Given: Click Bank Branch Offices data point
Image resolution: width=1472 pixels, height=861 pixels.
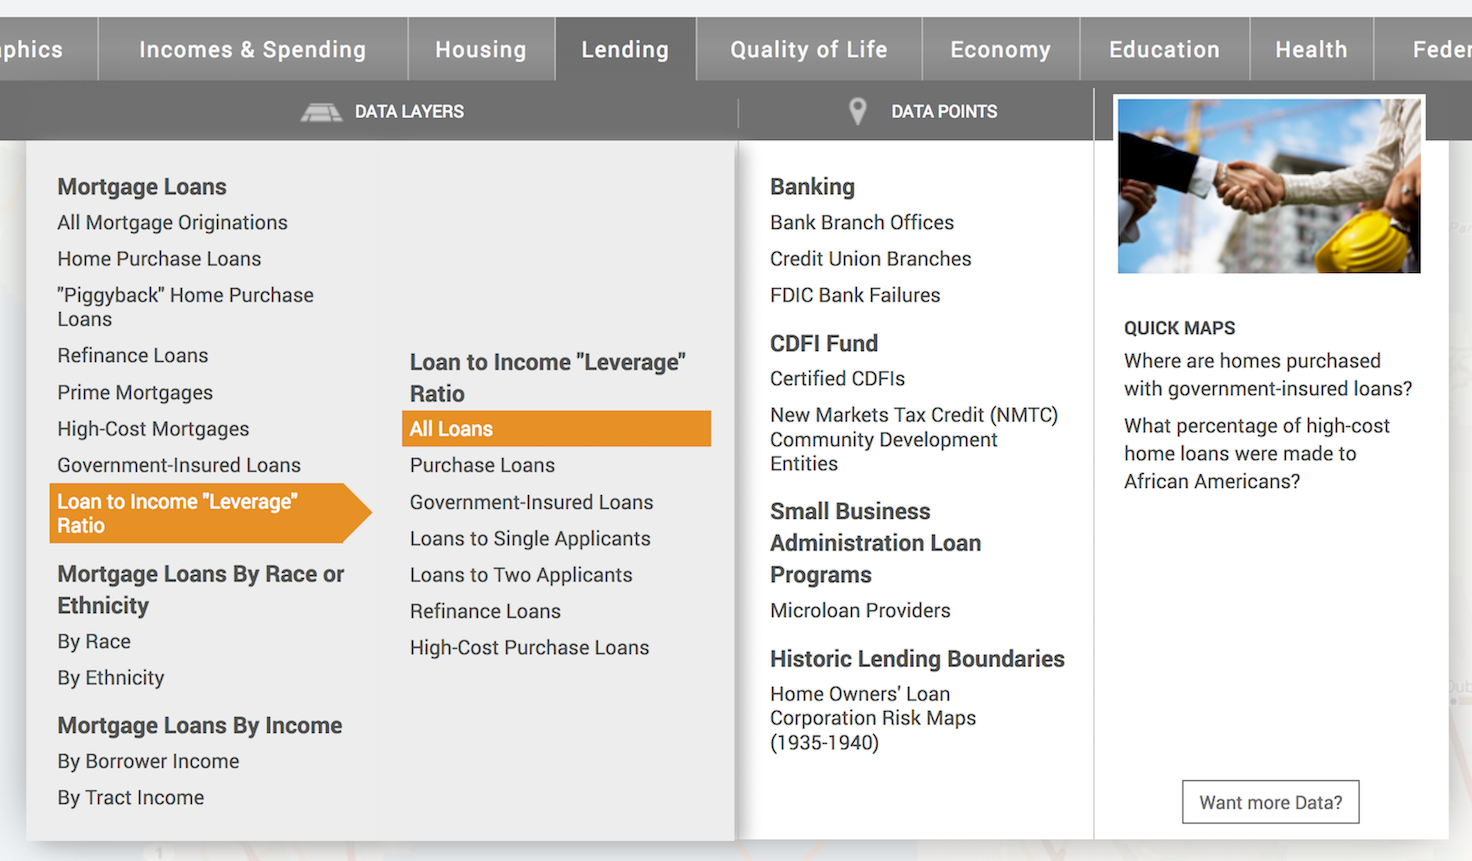Looking at the screenshot, I should click(x=862, y=222).
